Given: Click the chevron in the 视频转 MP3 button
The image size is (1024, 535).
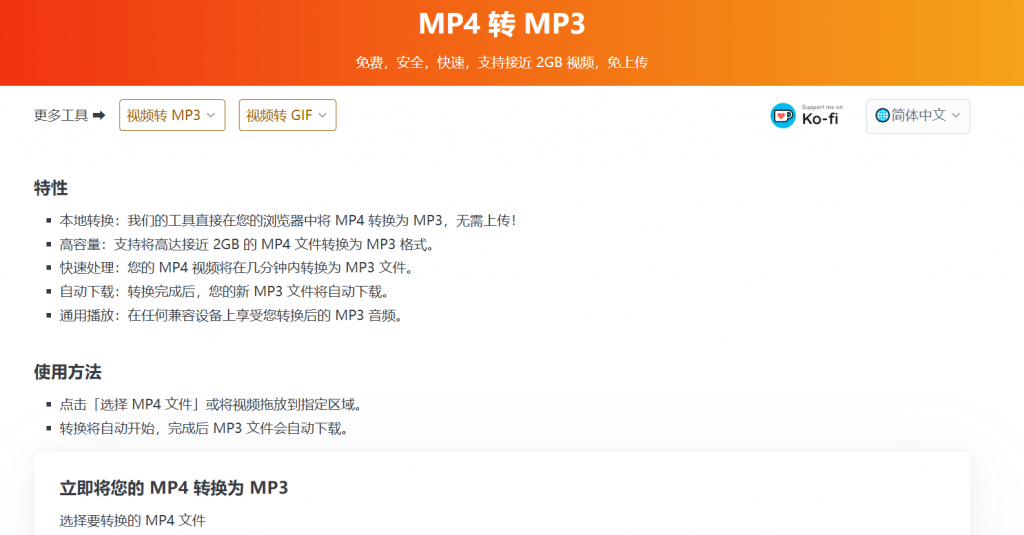Looking at the screenshot, I should pyautogui.click(x=211, y=115).
